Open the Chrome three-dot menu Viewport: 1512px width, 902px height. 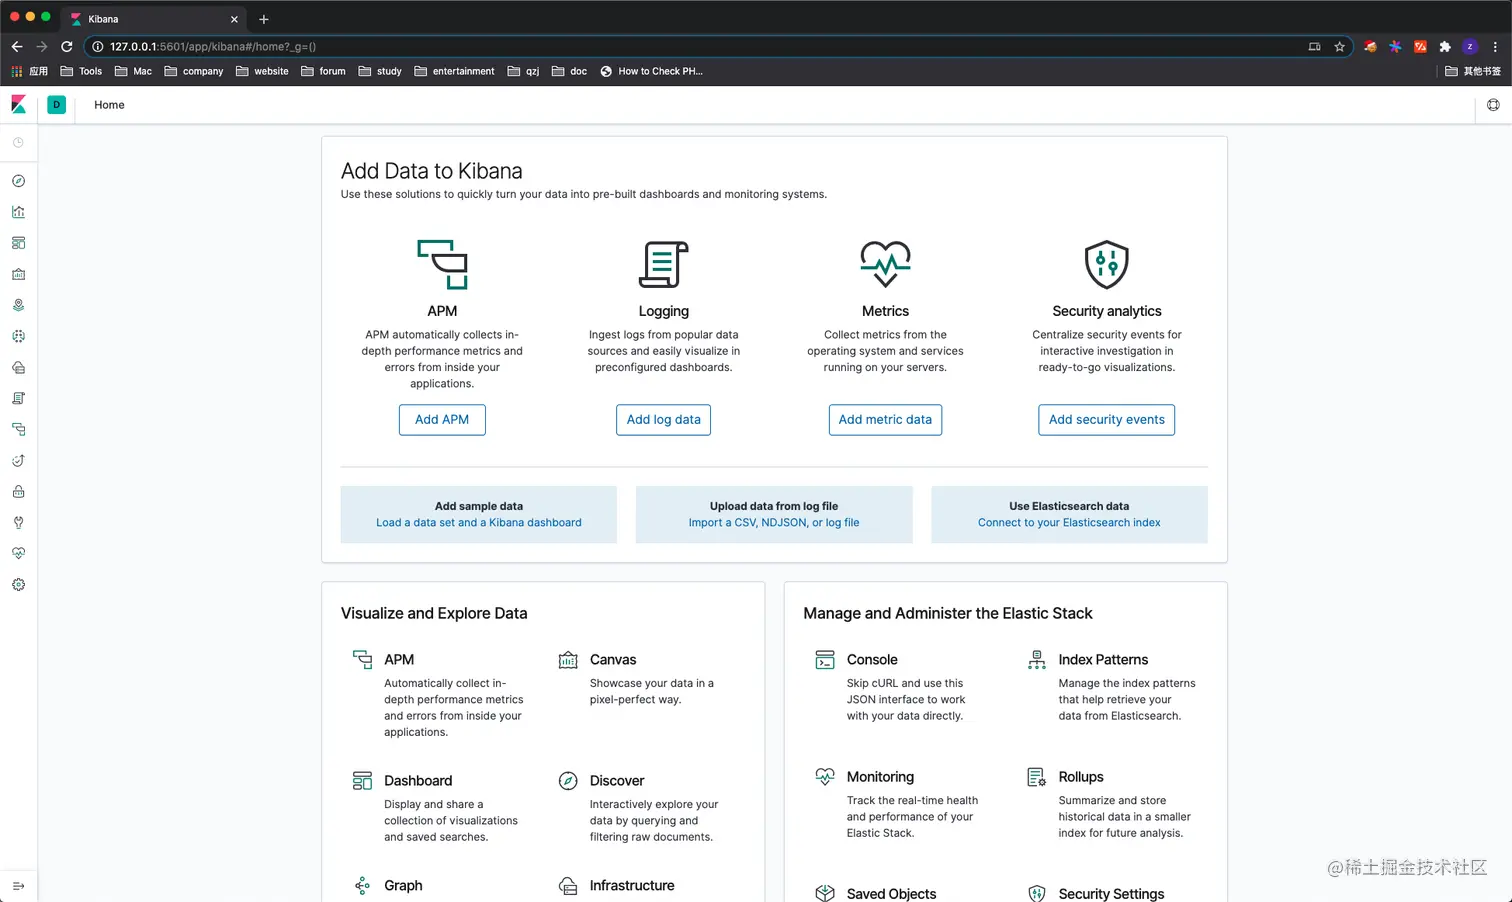pyautogui.click(x=1495, y=46)
